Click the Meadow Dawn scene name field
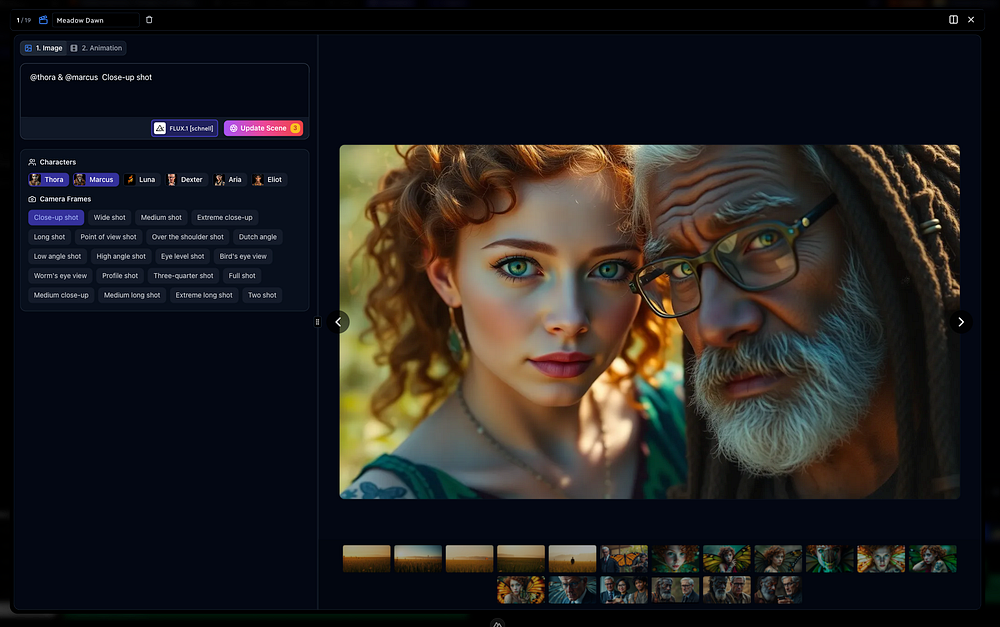 point(95,20)
